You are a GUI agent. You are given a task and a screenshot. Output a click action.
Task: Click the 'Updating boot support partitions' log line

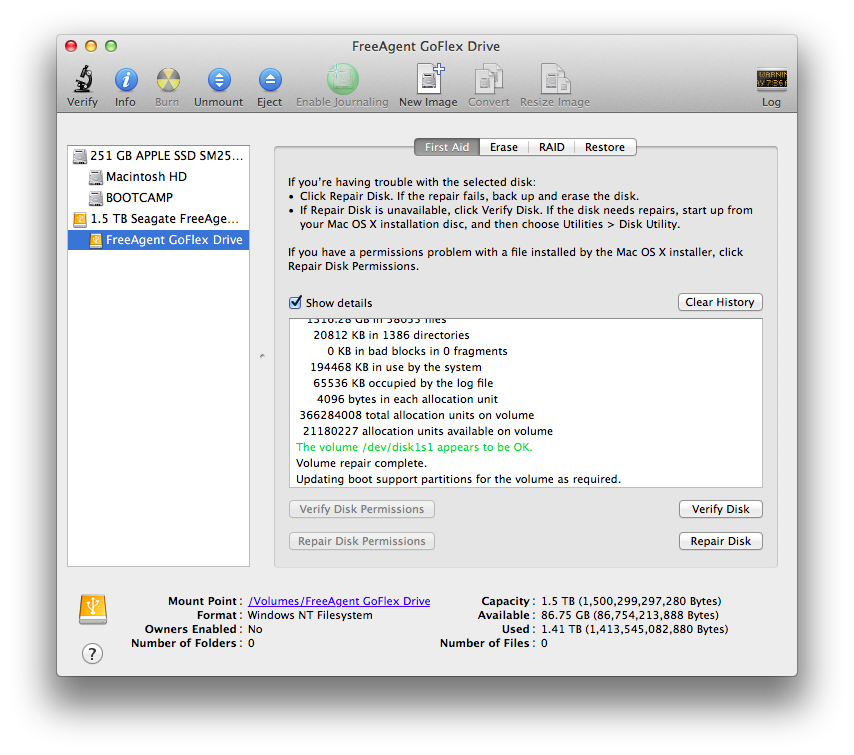pos(458,479)
